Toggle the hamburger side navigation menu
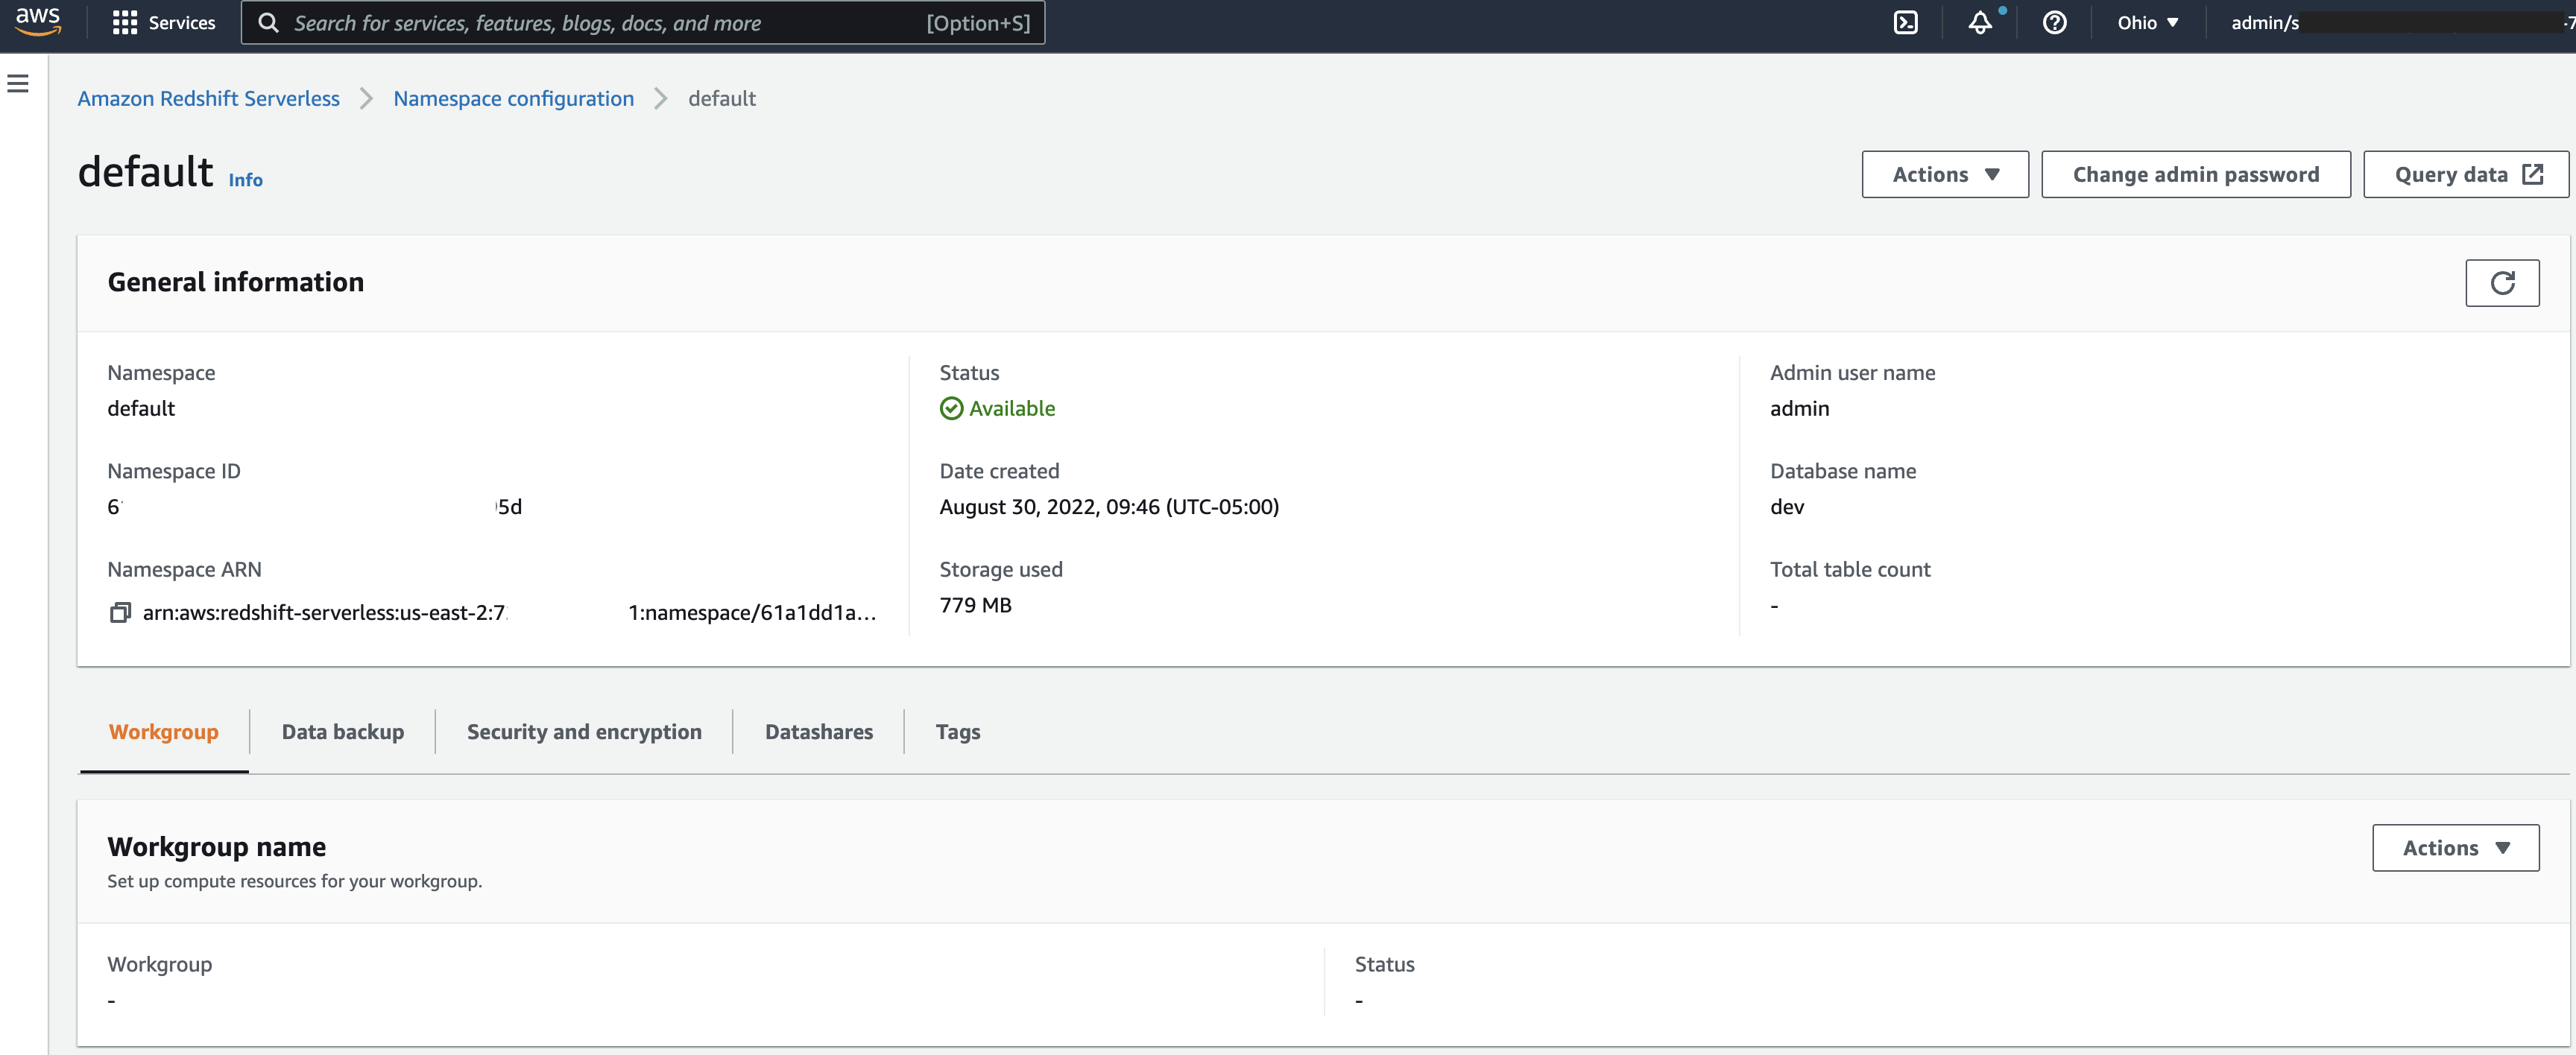This screenshot has width=2576, height=1055. (18, 84)
